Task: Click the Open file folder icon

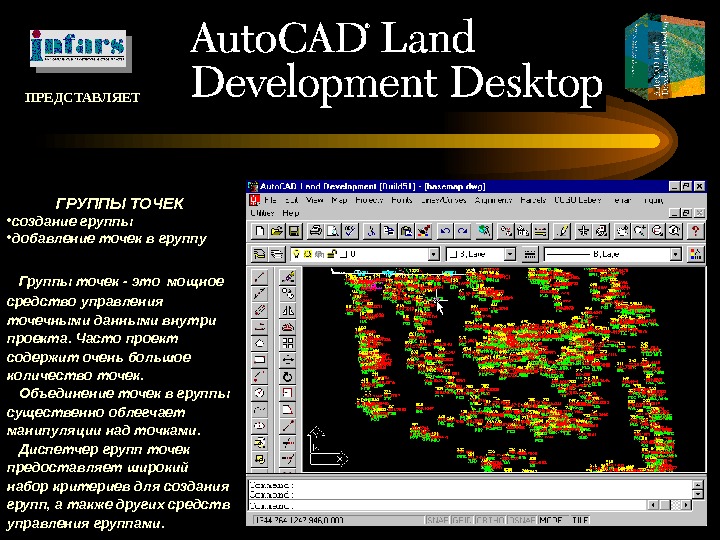Action: point(277,231)
